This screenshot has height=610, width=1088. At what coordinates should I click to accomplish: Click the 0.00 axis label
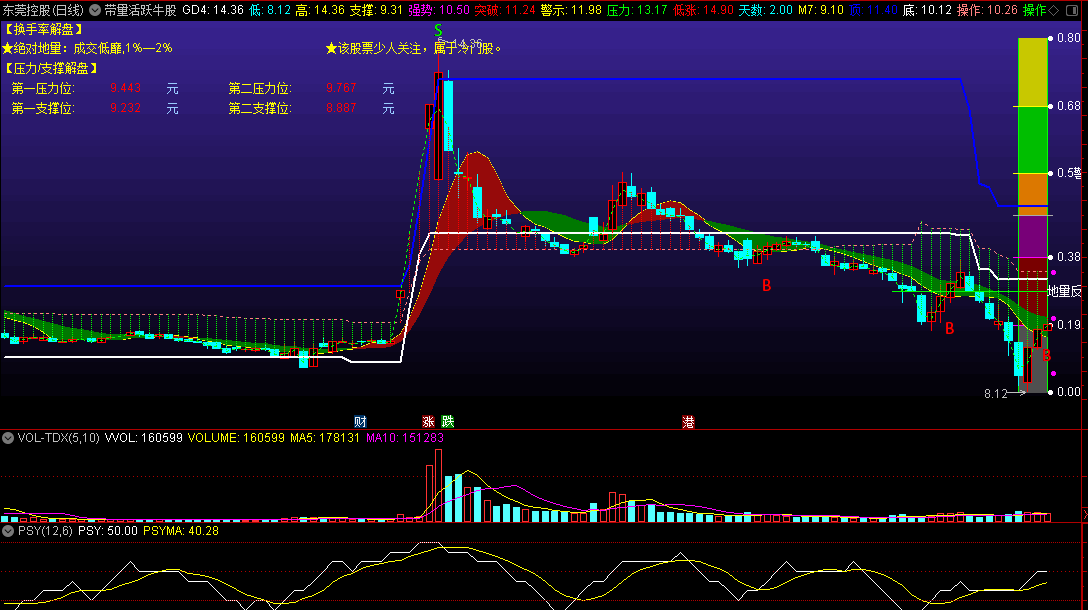click(1069, 392)
